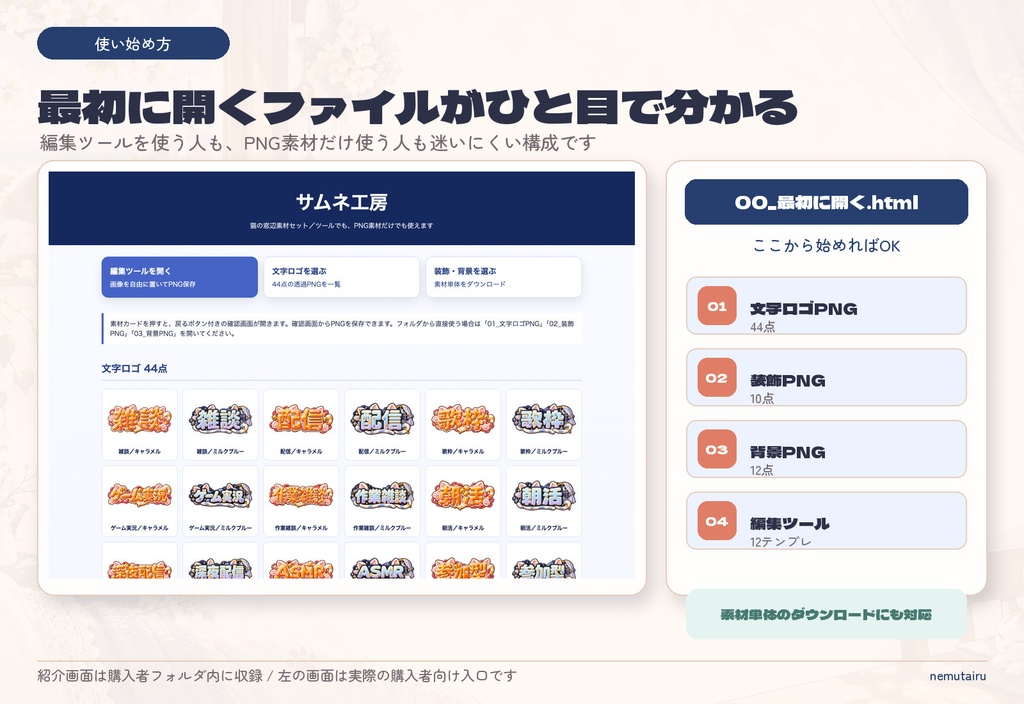Open the 雑談／ミルクブルー logo card
This screenshot has width=1024, height=704.
pos(221,424)
